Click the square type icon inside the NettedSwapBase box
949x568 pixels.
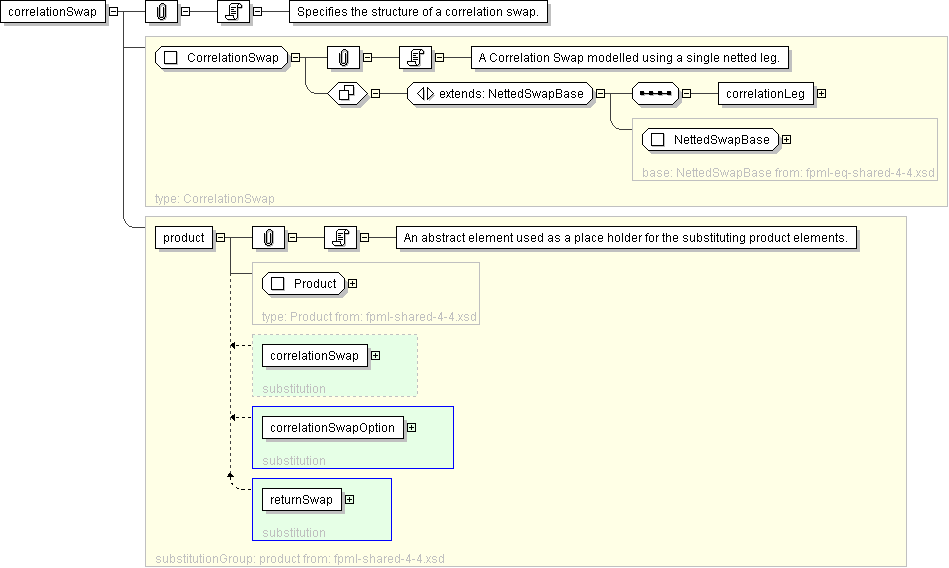(657, 140)
